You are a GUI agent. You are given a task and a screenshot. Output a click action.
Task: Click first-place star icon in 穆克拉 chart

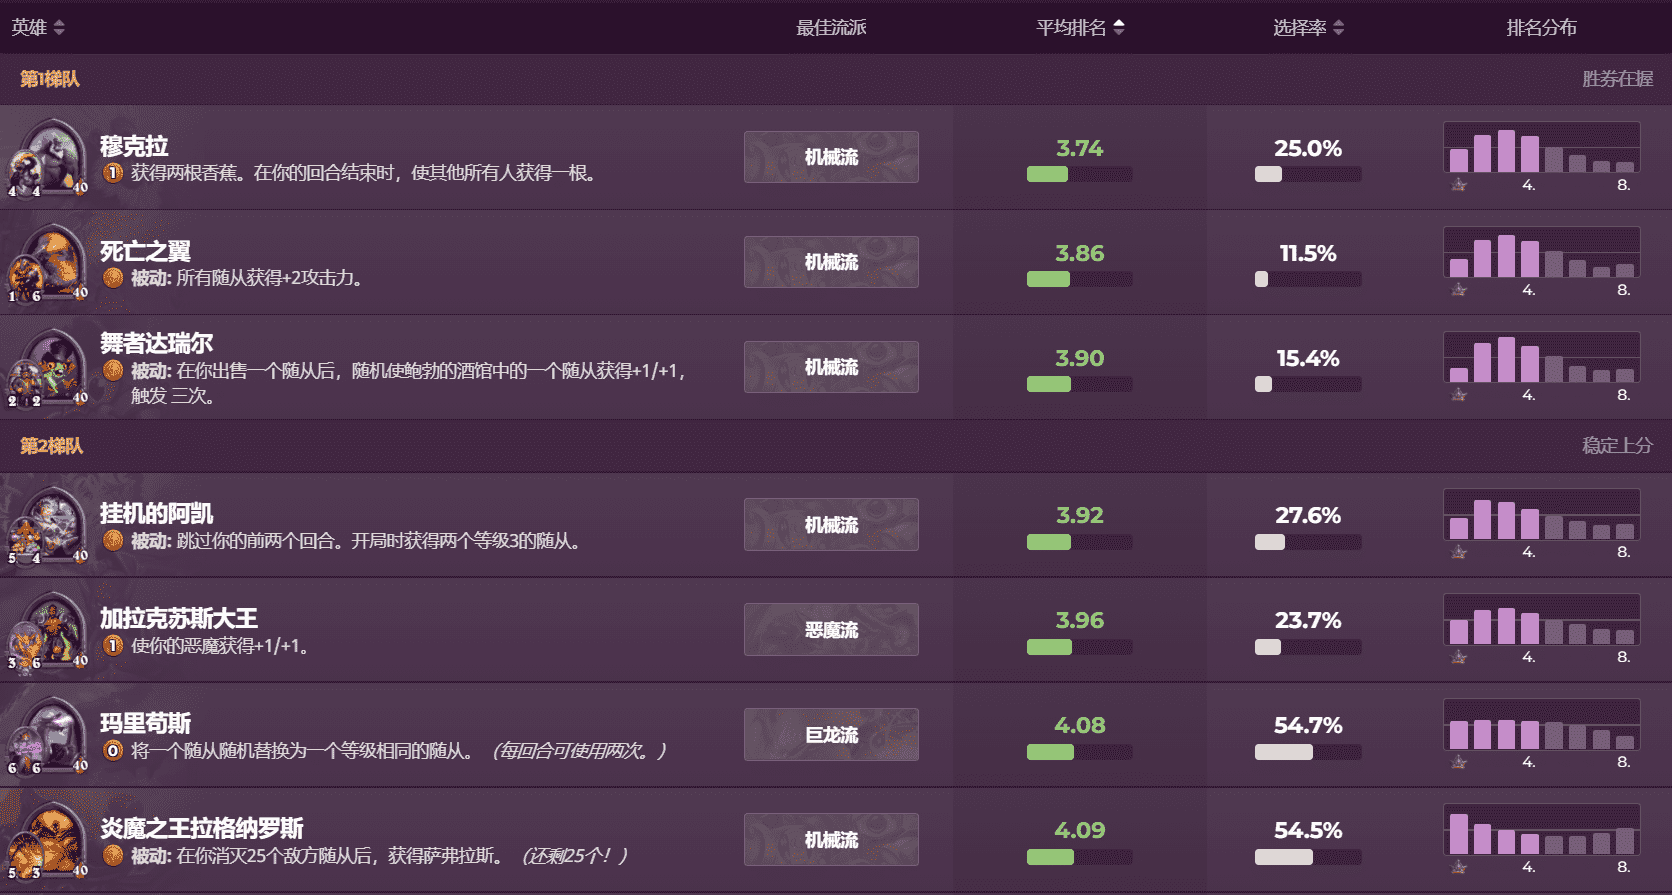click(x=1459, y=185)
